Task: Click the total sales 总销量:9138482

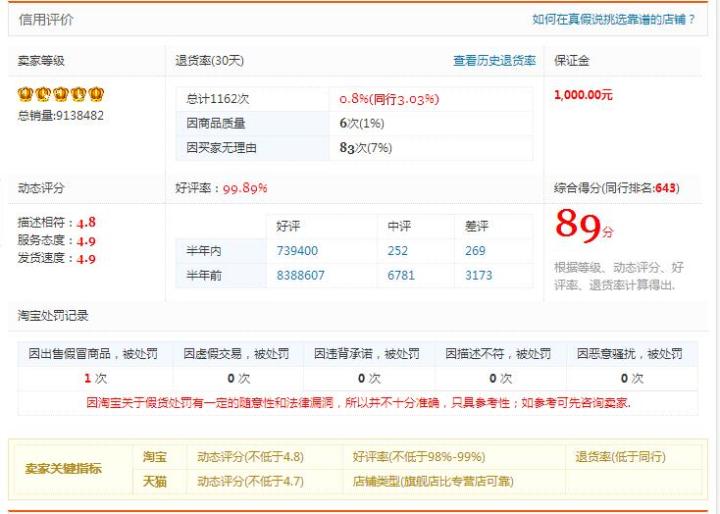Action: click(61, 115)
